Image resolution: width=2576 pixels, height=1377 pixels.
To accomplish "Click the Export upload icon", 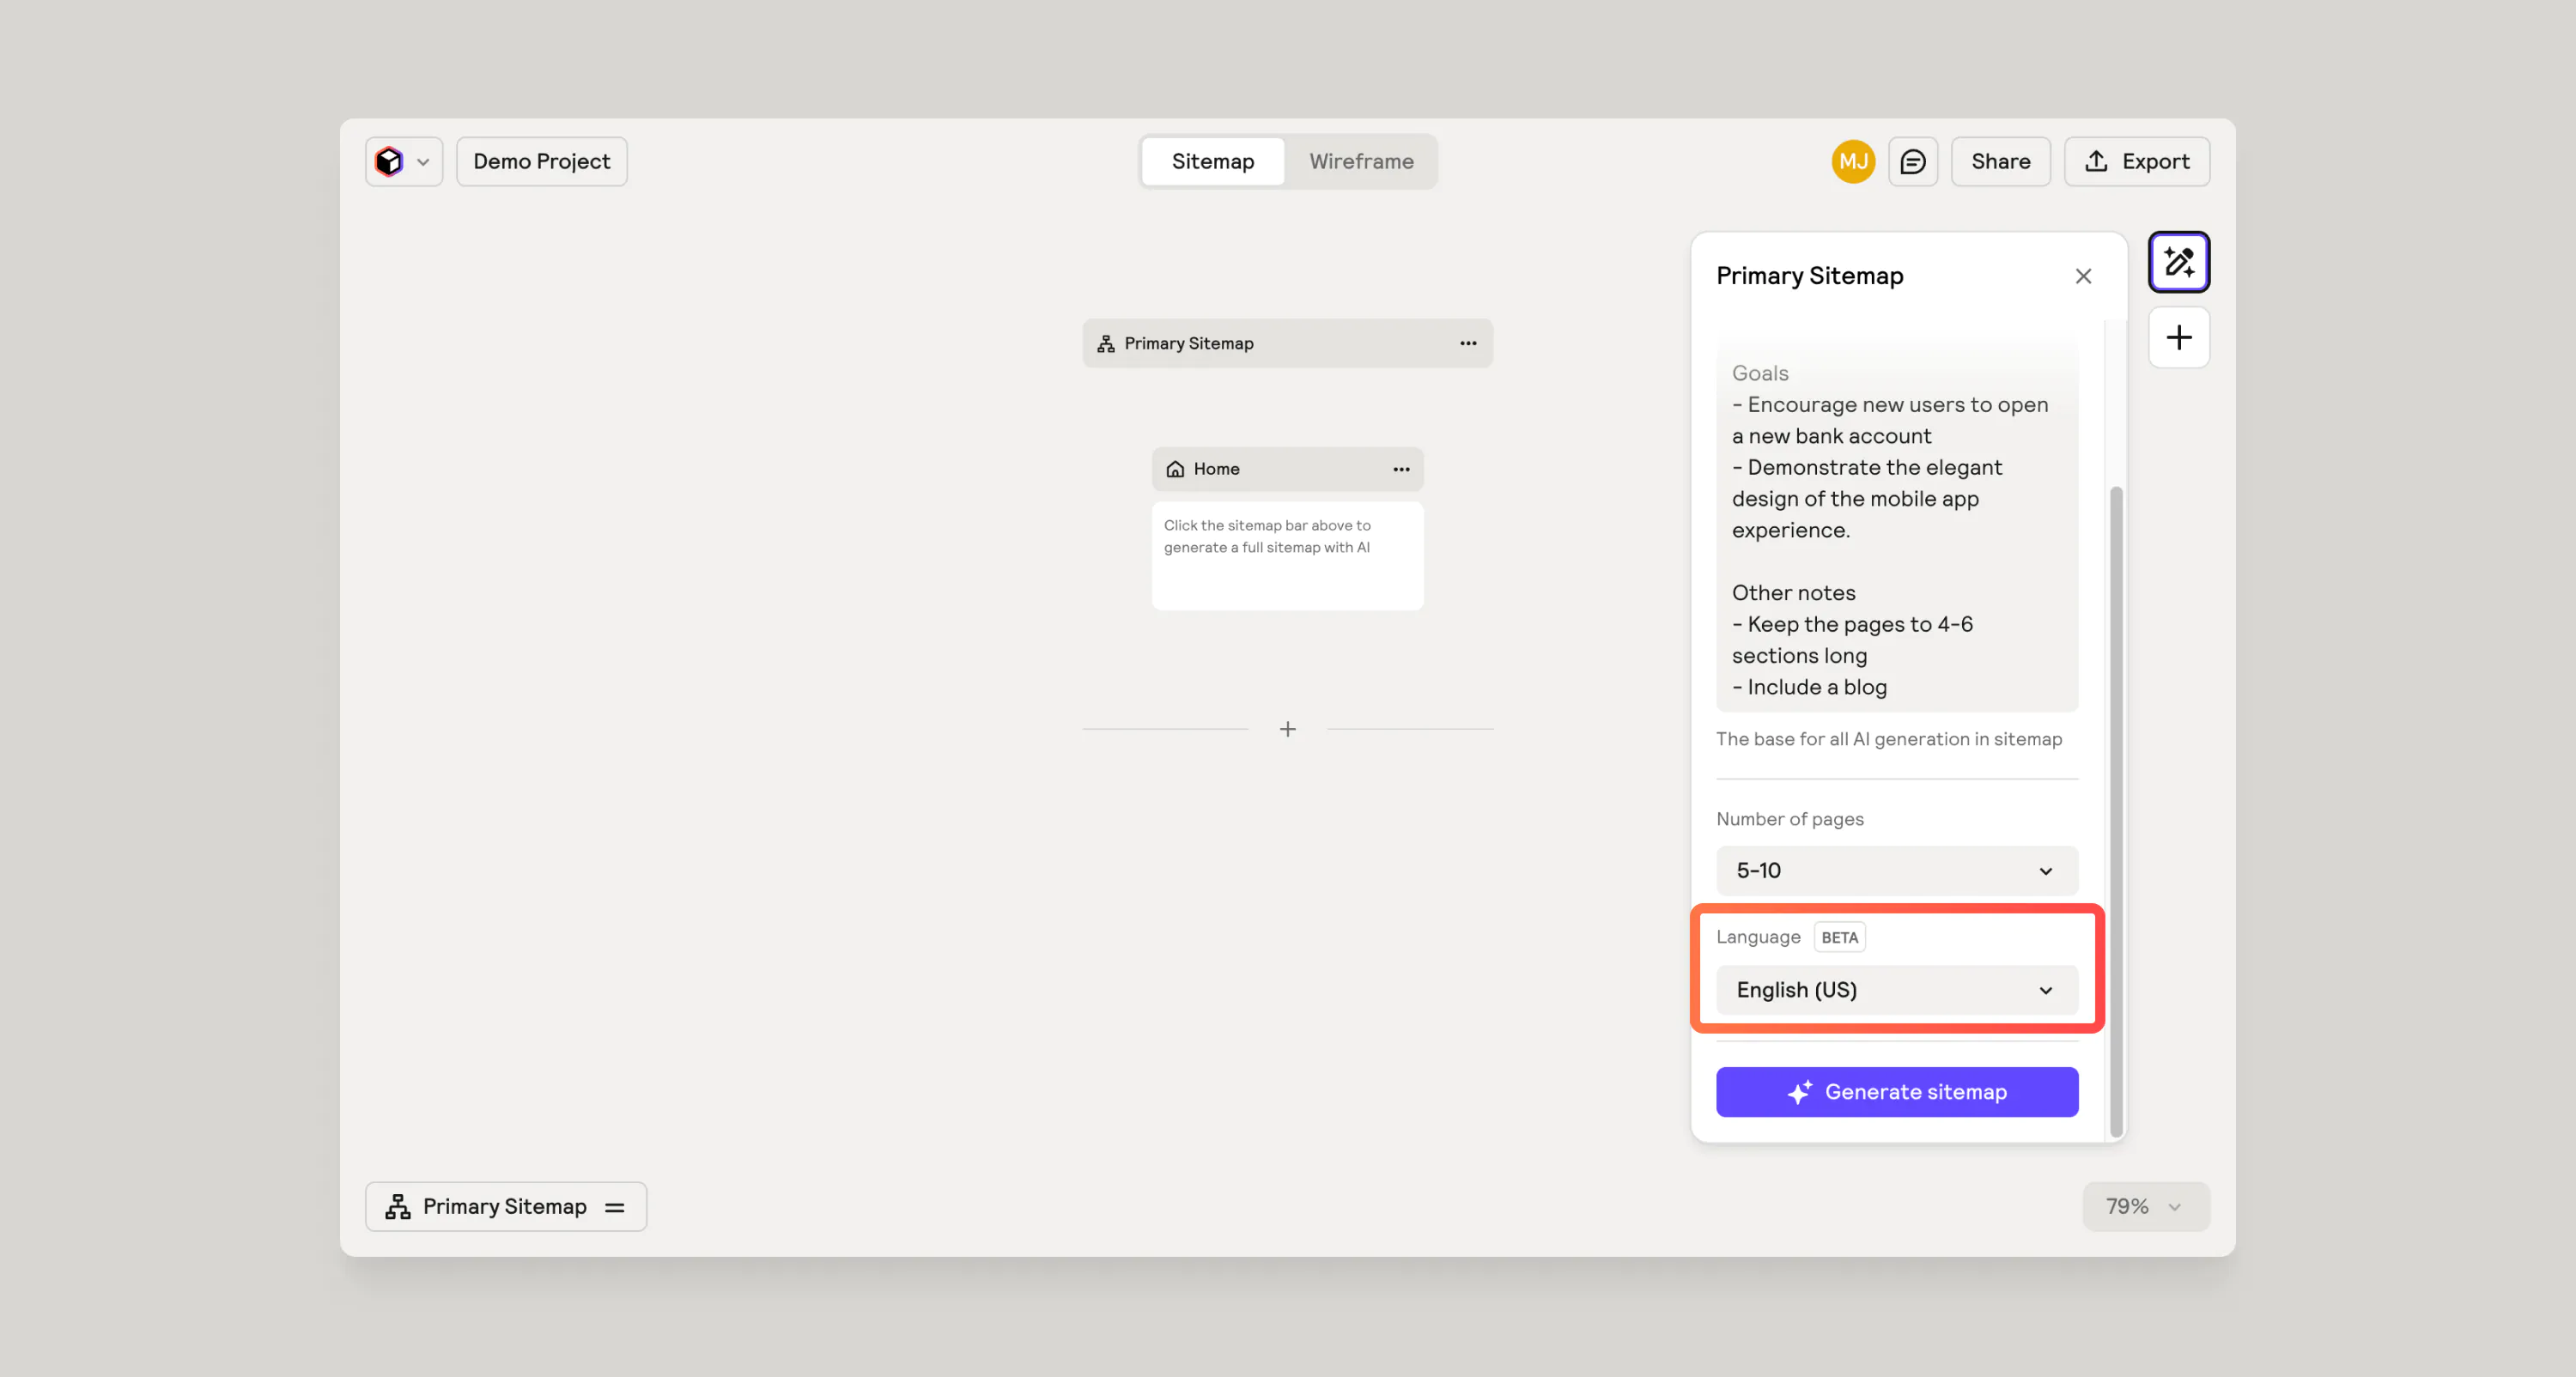I will pyautogui.click(x=2096, y=161).
